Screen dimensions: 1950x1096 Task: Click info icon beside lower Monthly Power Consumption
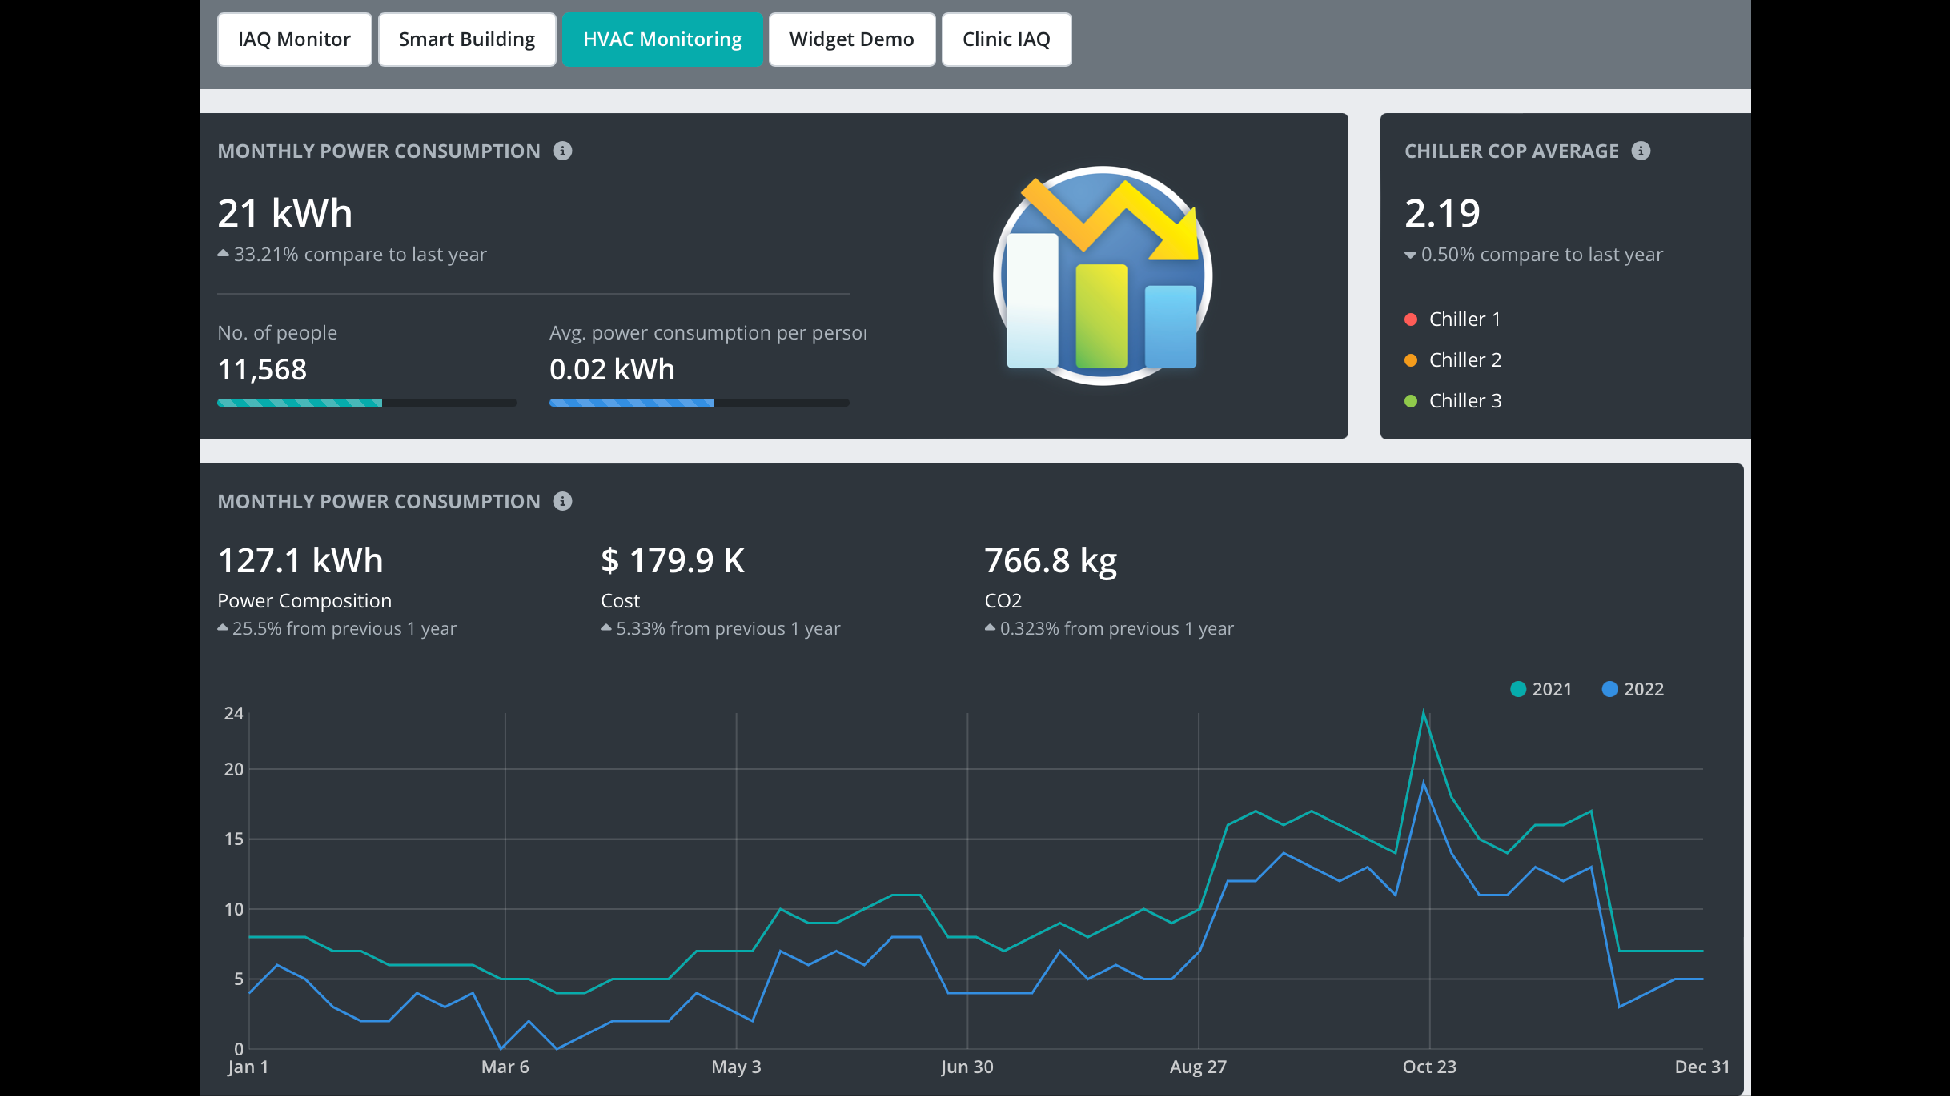click(x=563, y=501)
